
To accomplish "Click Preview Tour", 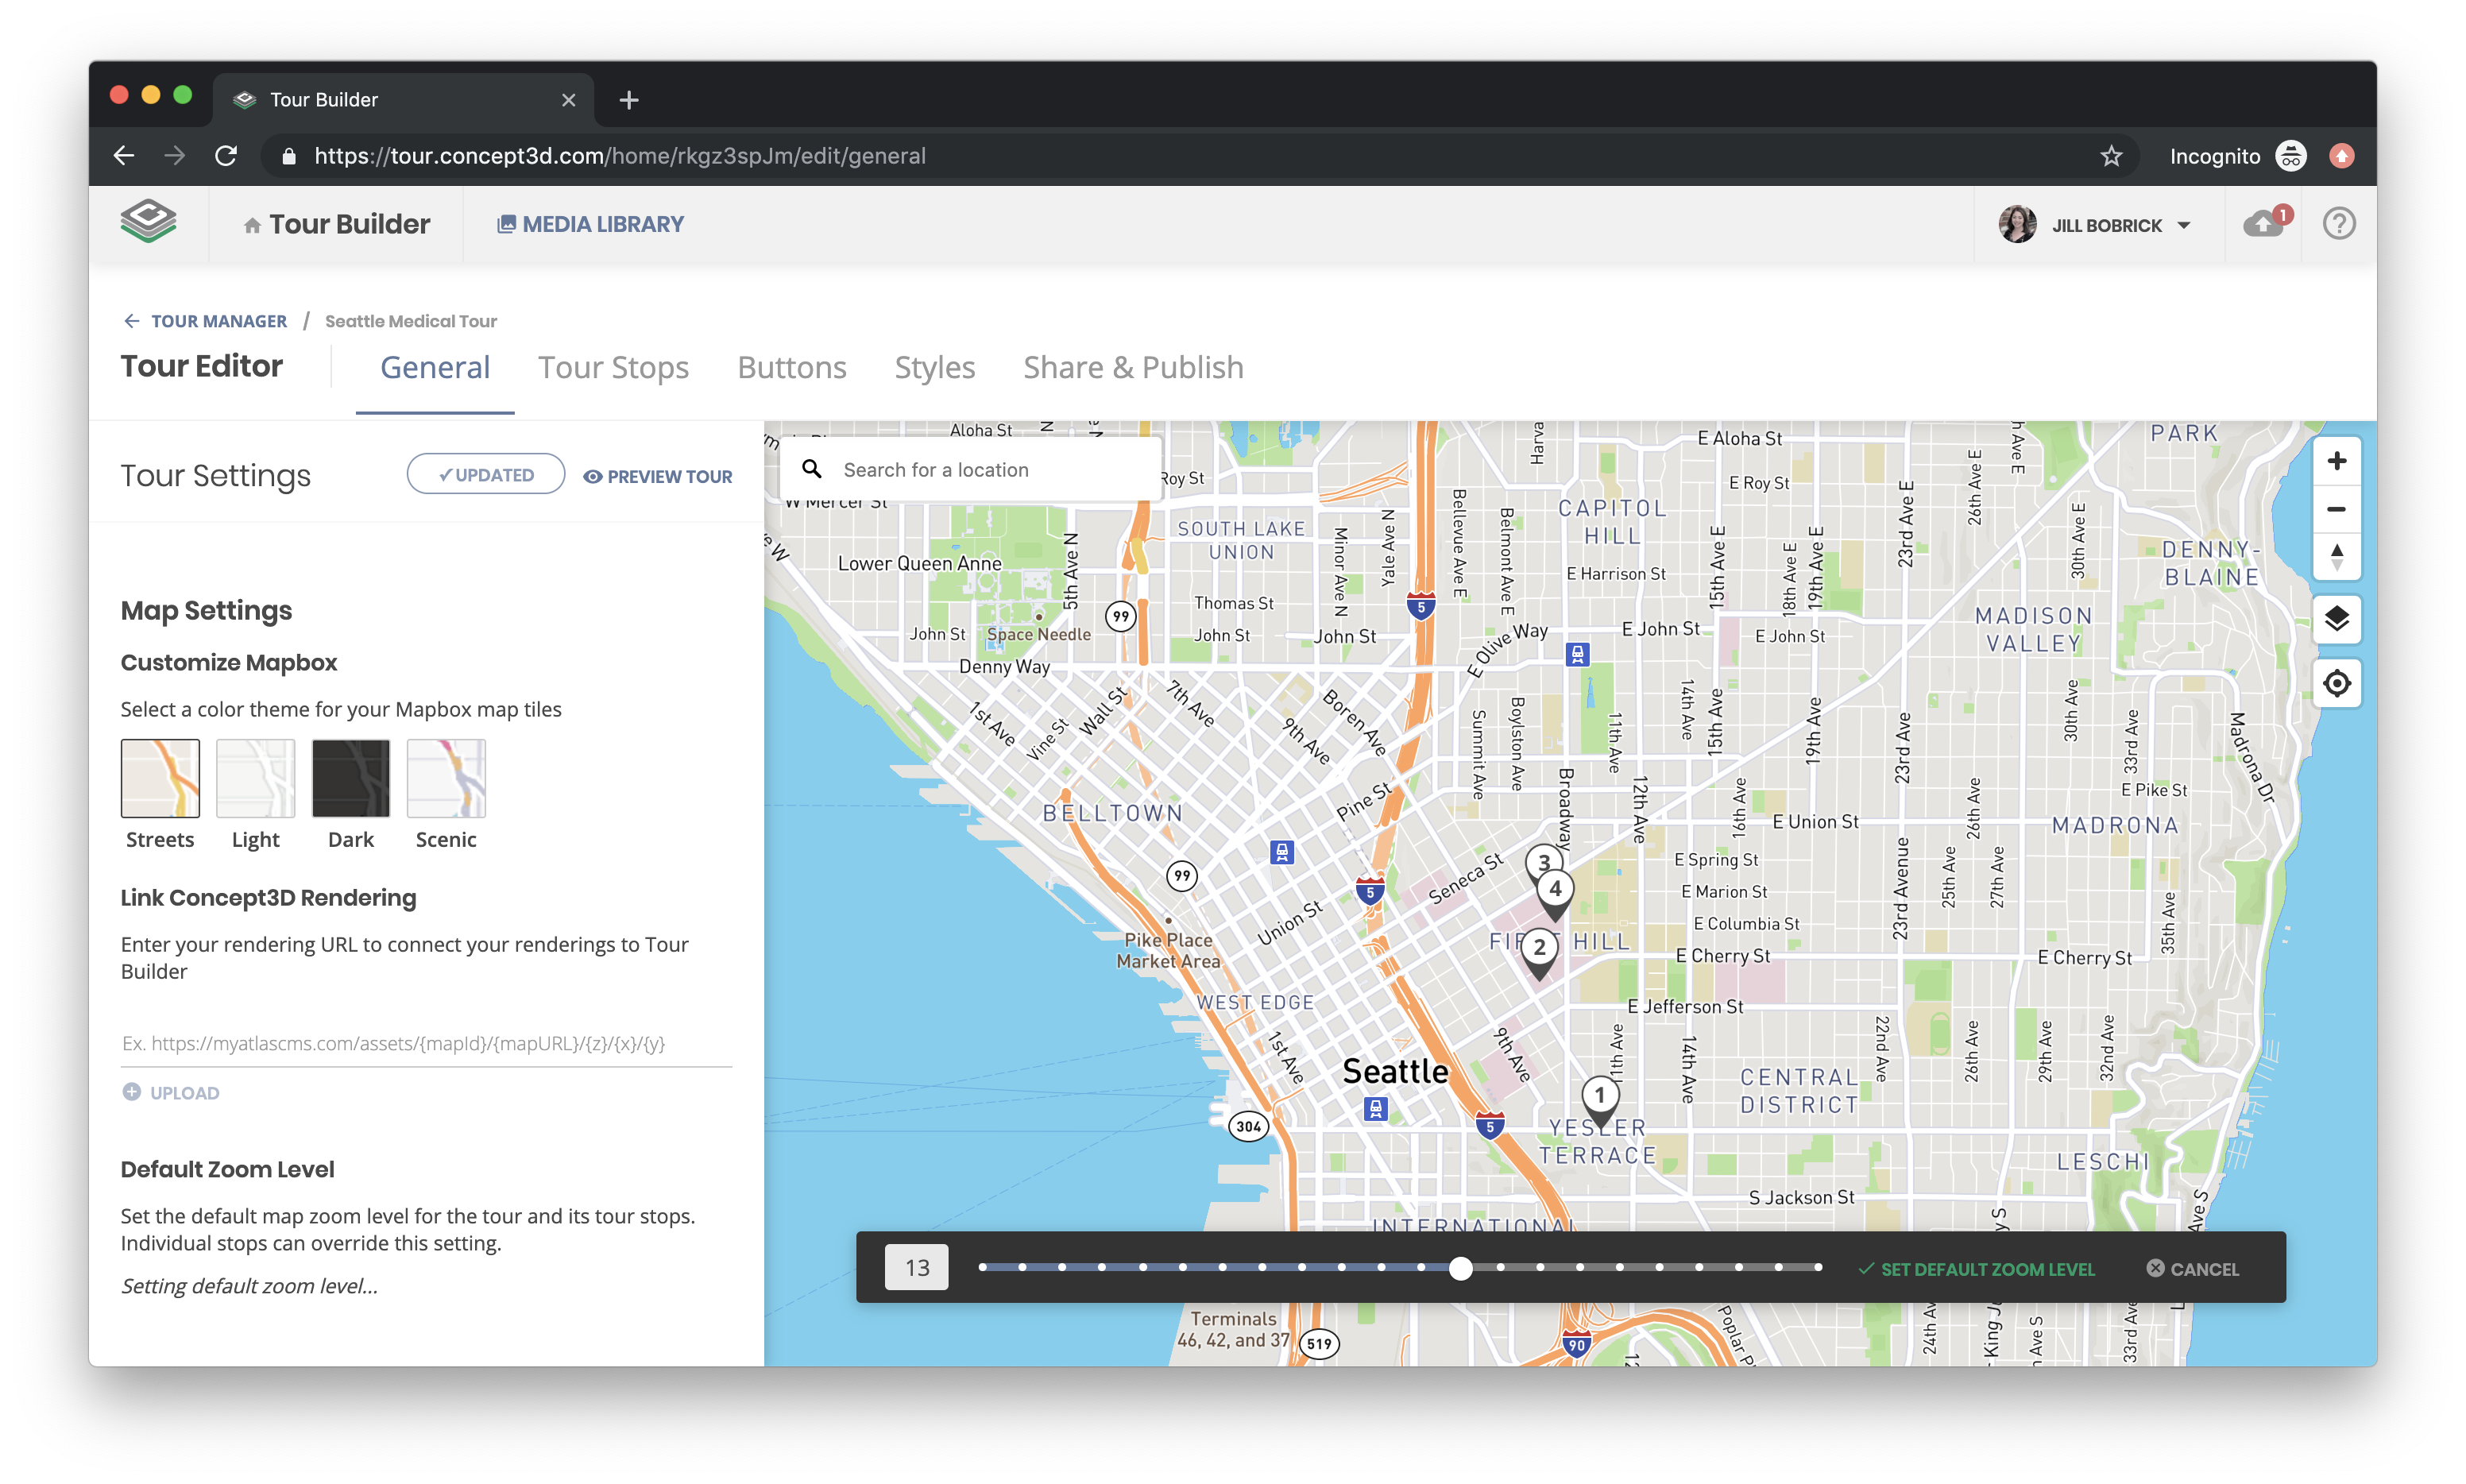I will pos(657,476).
